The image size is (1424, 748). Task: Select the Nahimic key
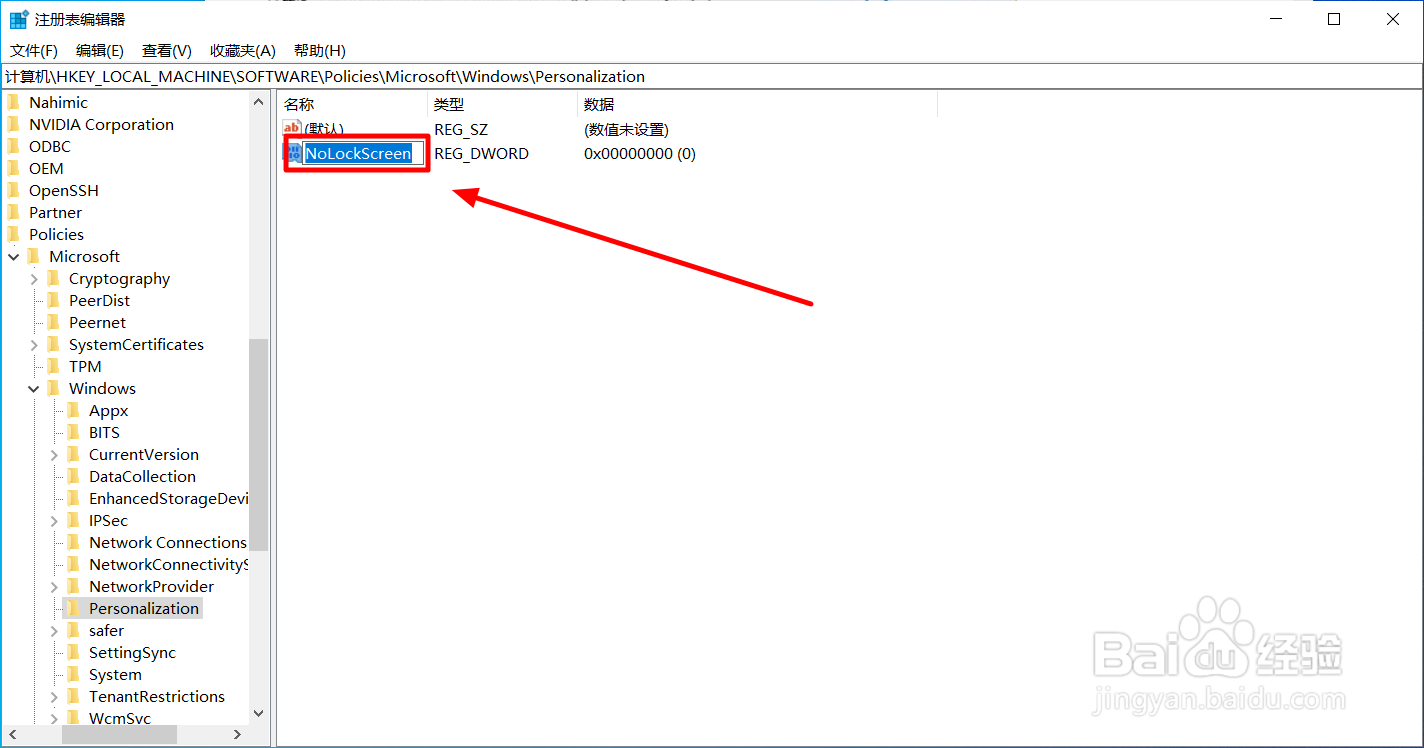(60, 102)
